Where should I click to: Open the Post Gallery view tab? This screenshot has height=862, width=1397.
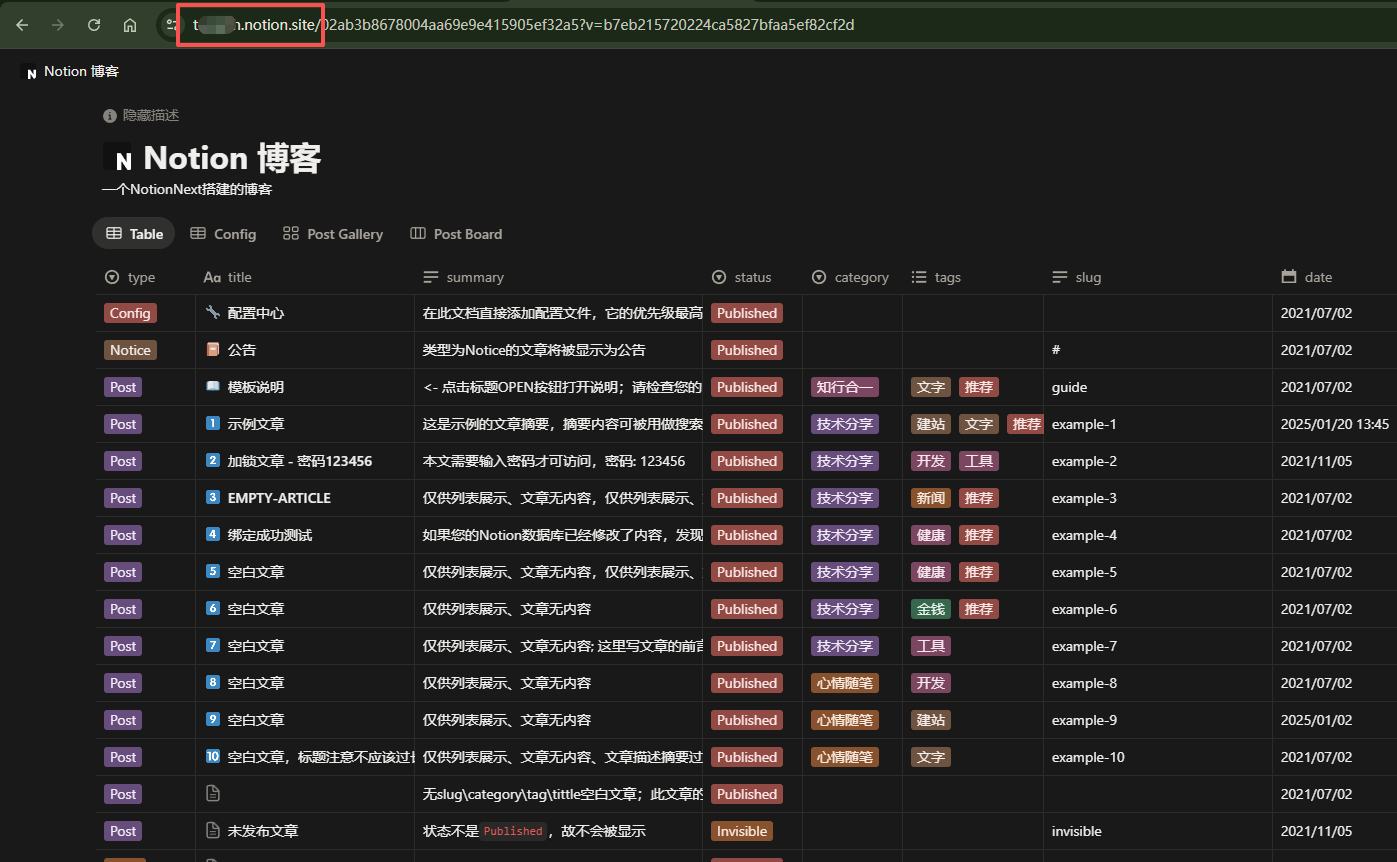(333, 234)
